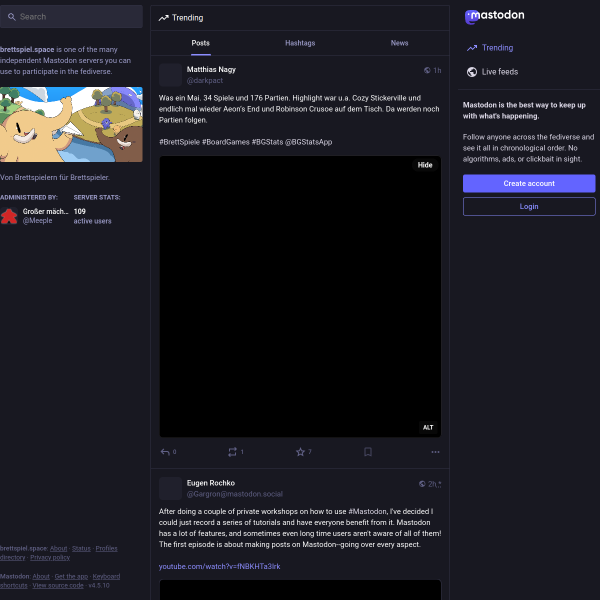Open the Privacy policy footer link
600x600 pixels.
[50, 558]
